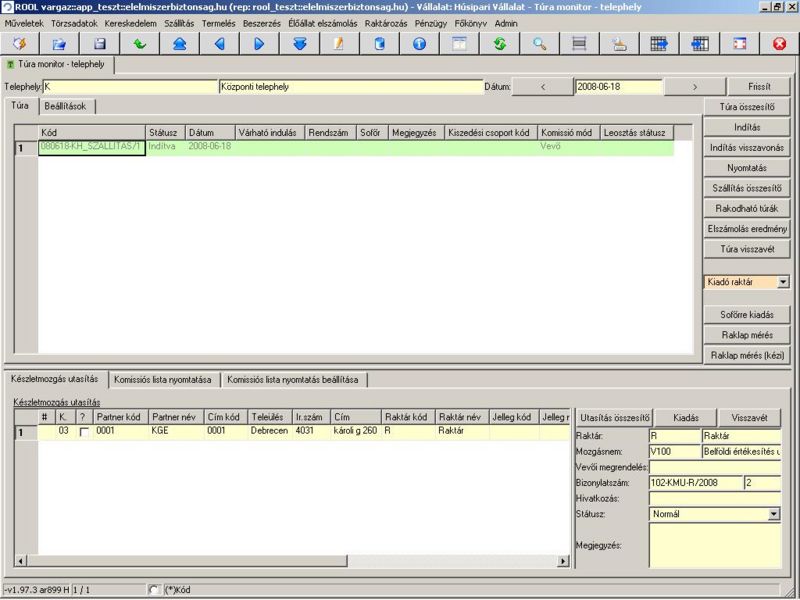Open the Kiadó raktár dropdown
The image size is (800, 600).
782,283
